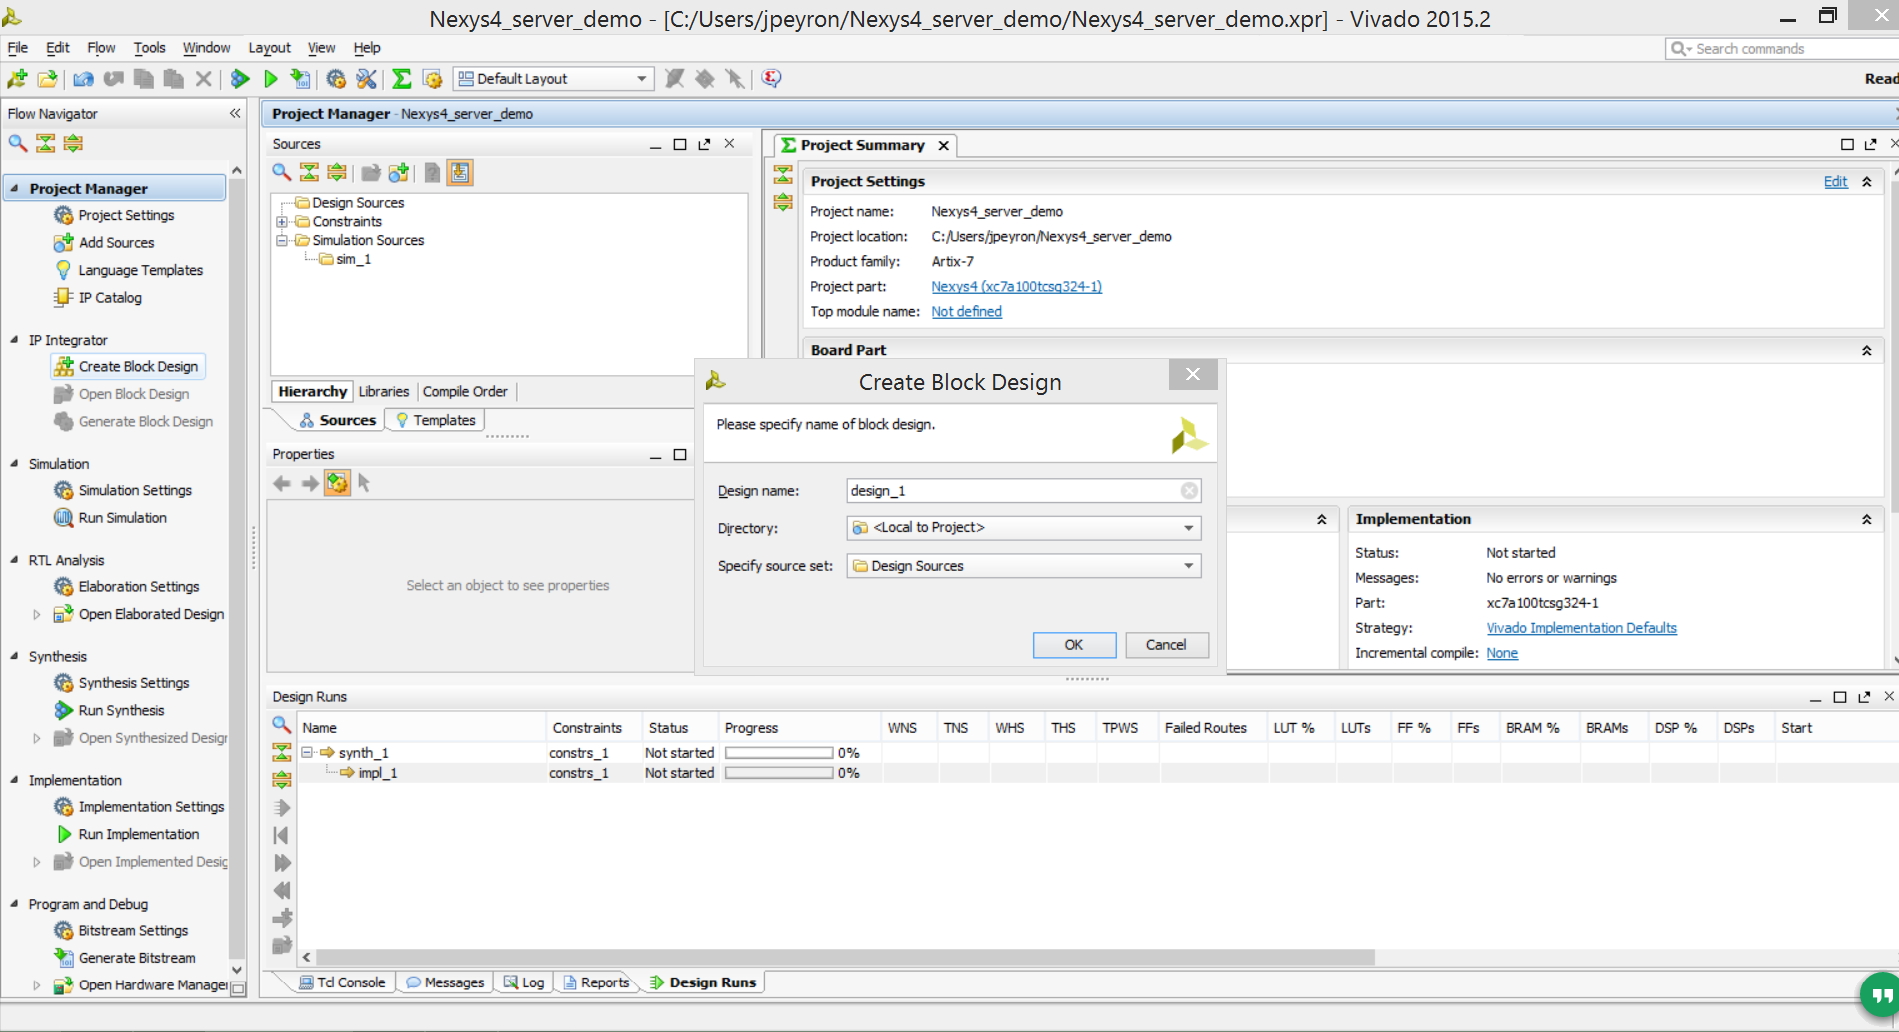1899x1032 pixels.
Task: Click Run Implementation in Flow Navigator
Action: 127,834
